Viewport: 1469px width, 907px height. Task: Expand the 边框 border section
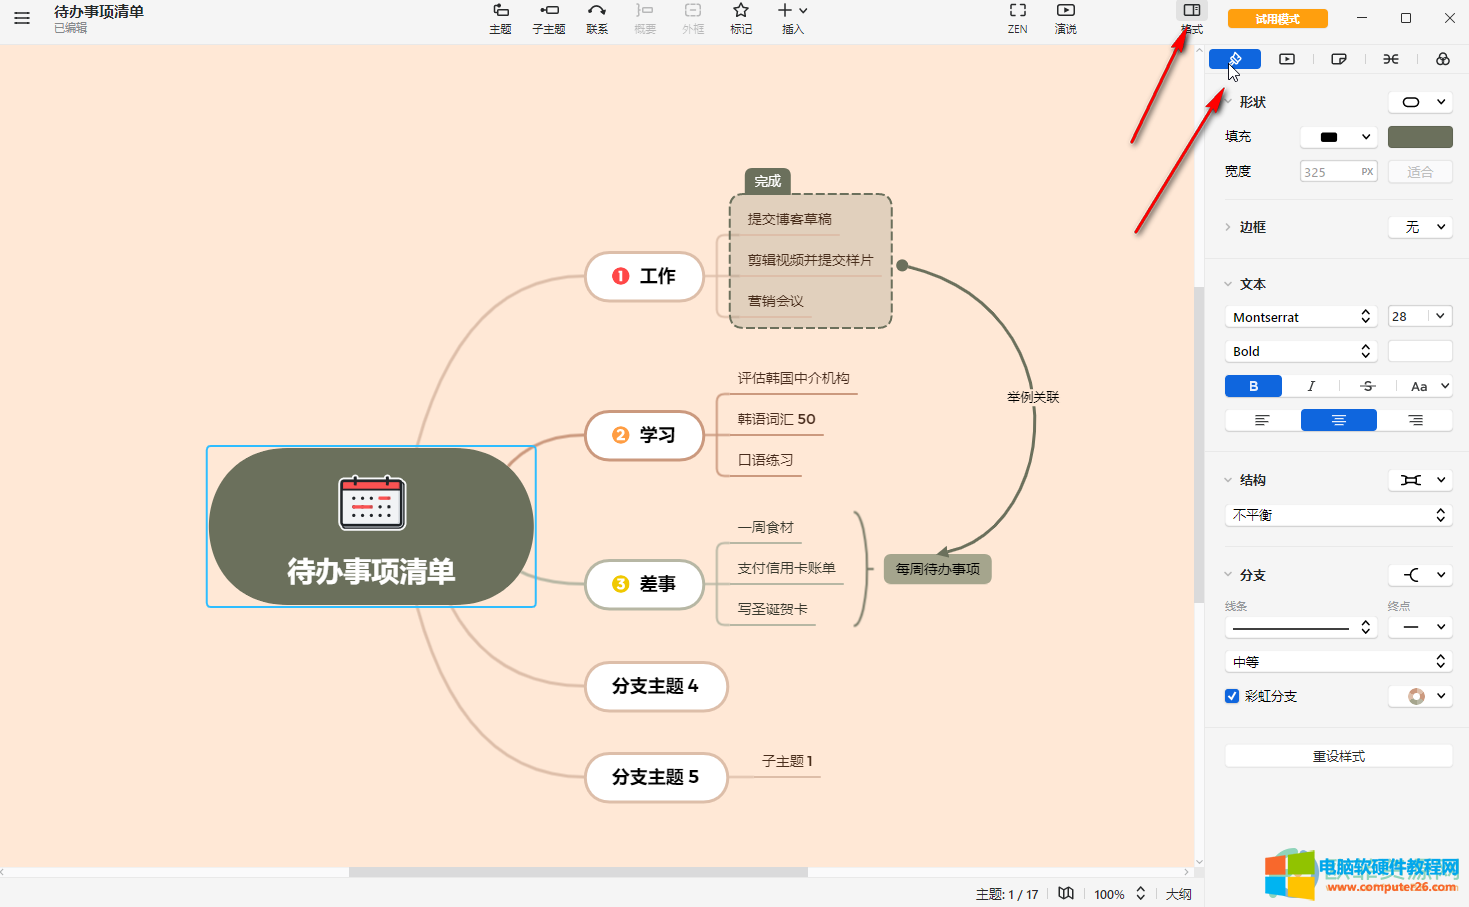pos(1228,227)
